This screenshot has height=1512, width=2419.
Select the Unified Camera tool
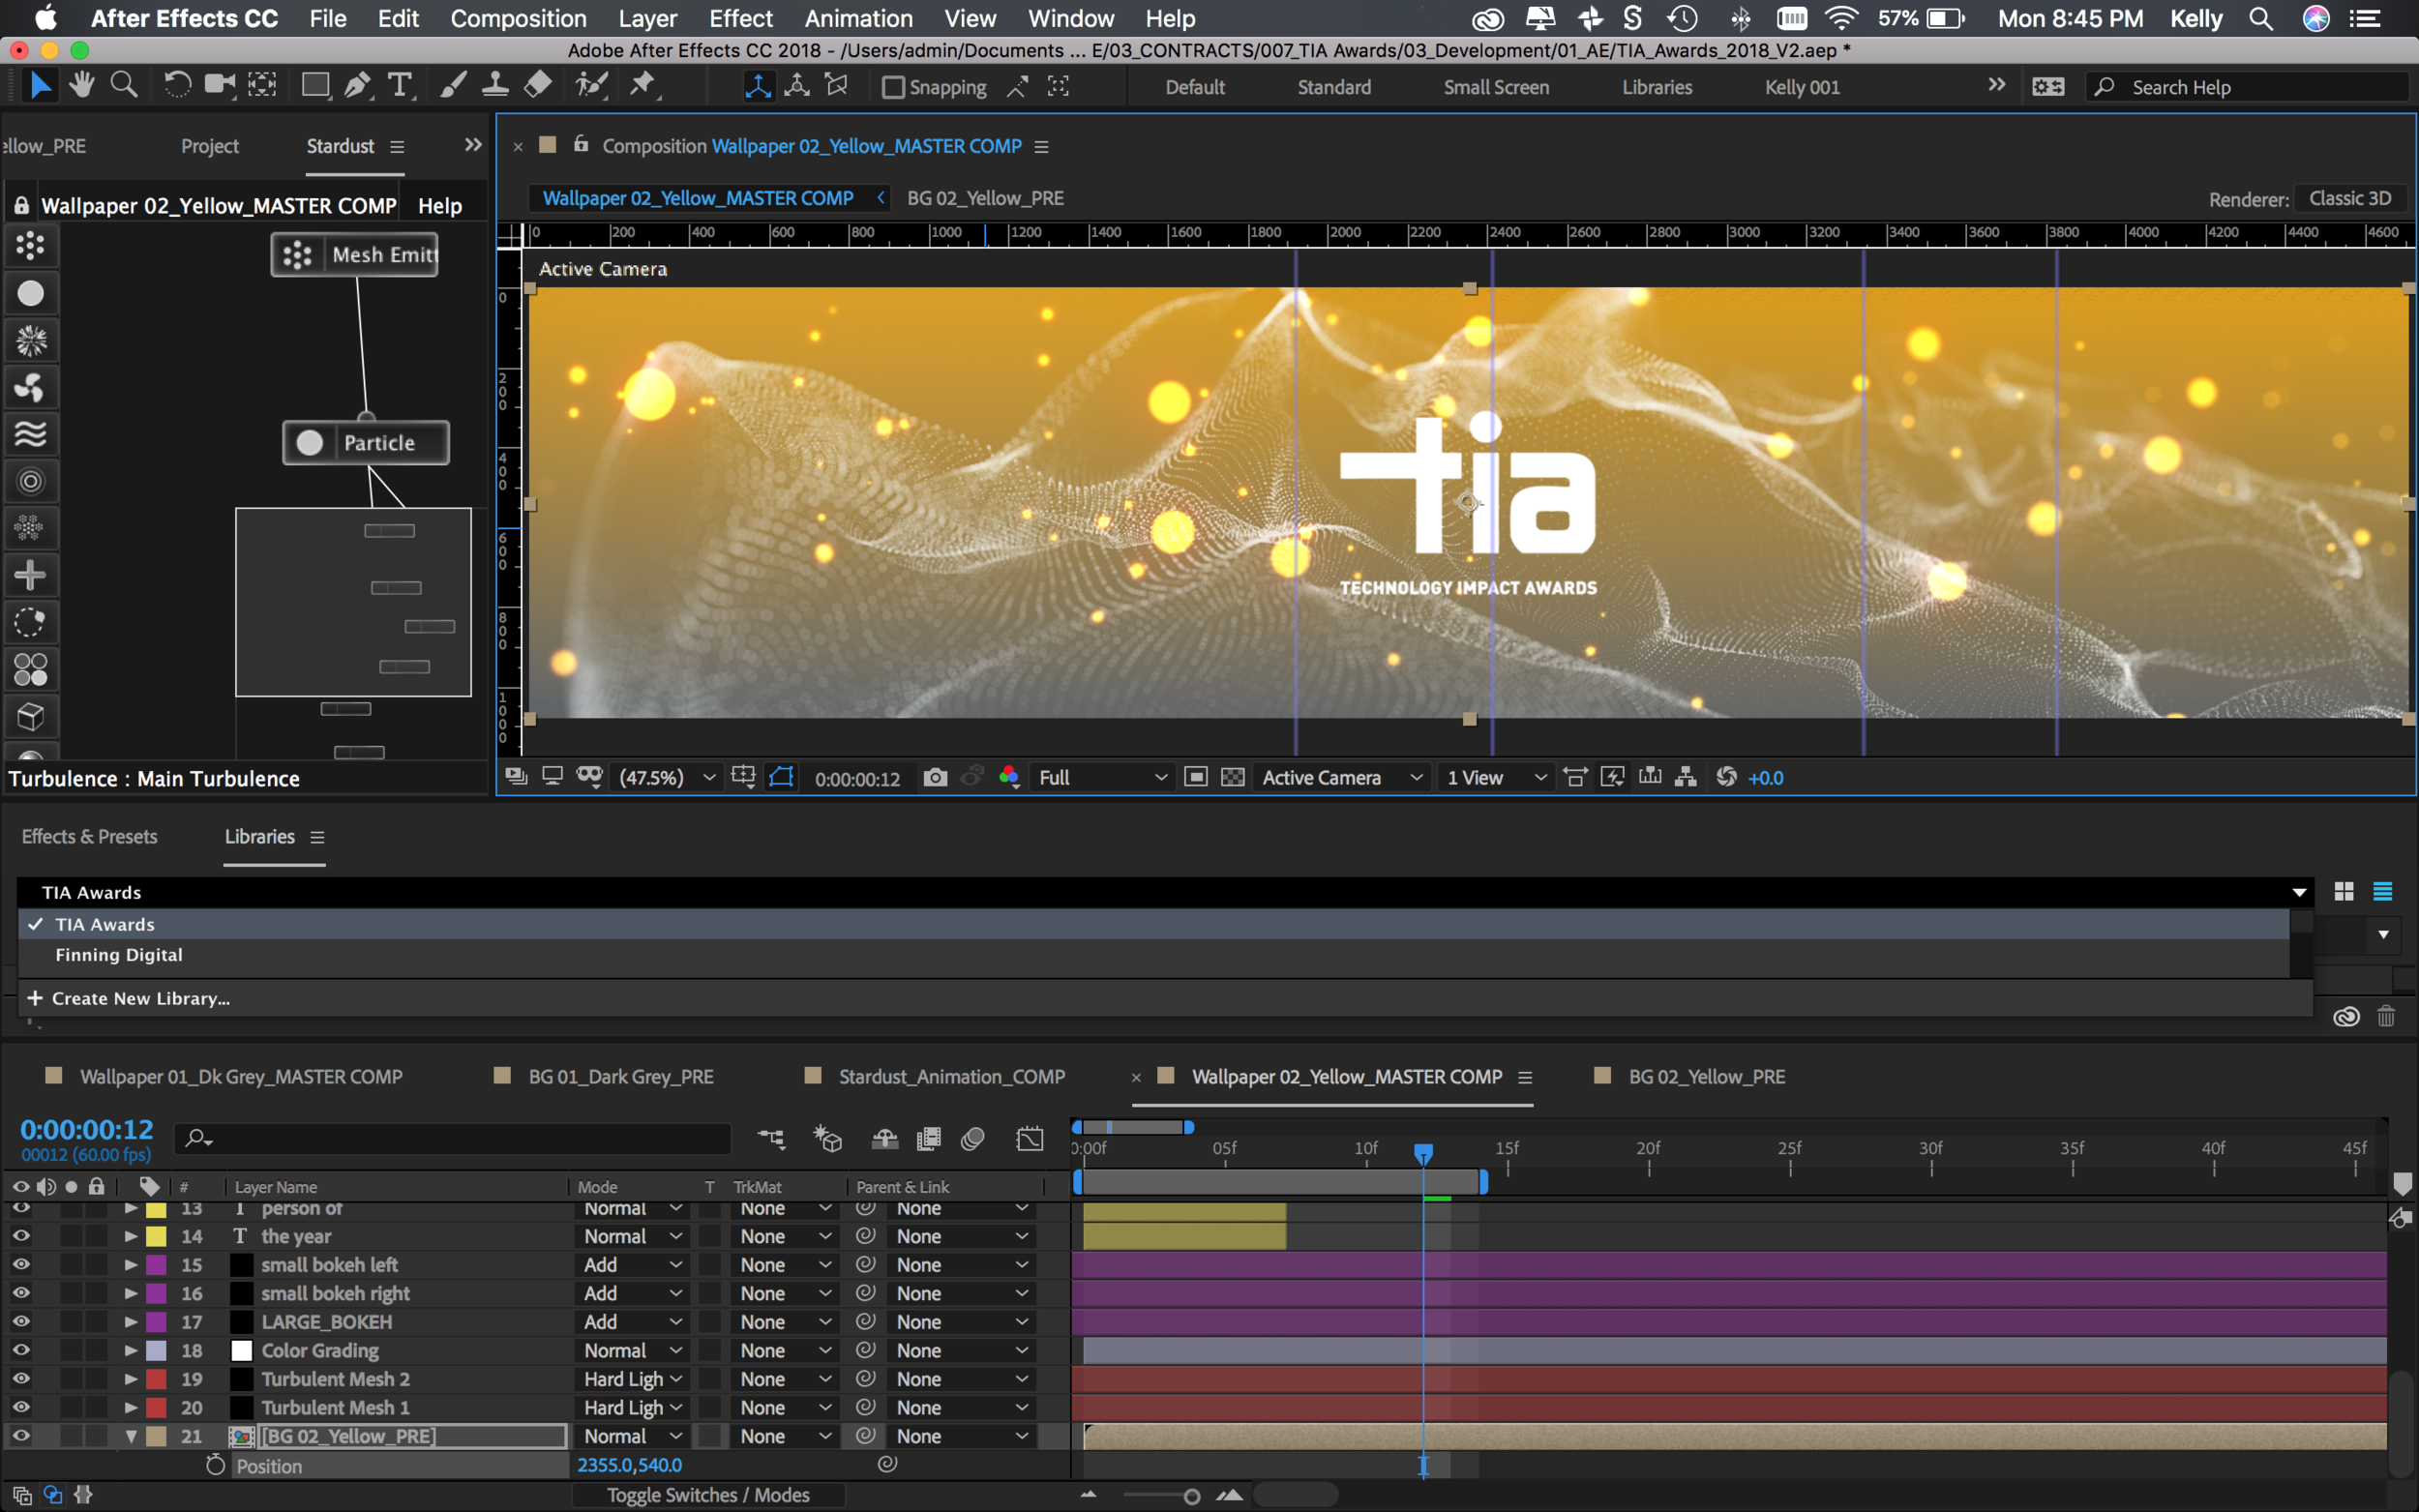pos(219,86)
